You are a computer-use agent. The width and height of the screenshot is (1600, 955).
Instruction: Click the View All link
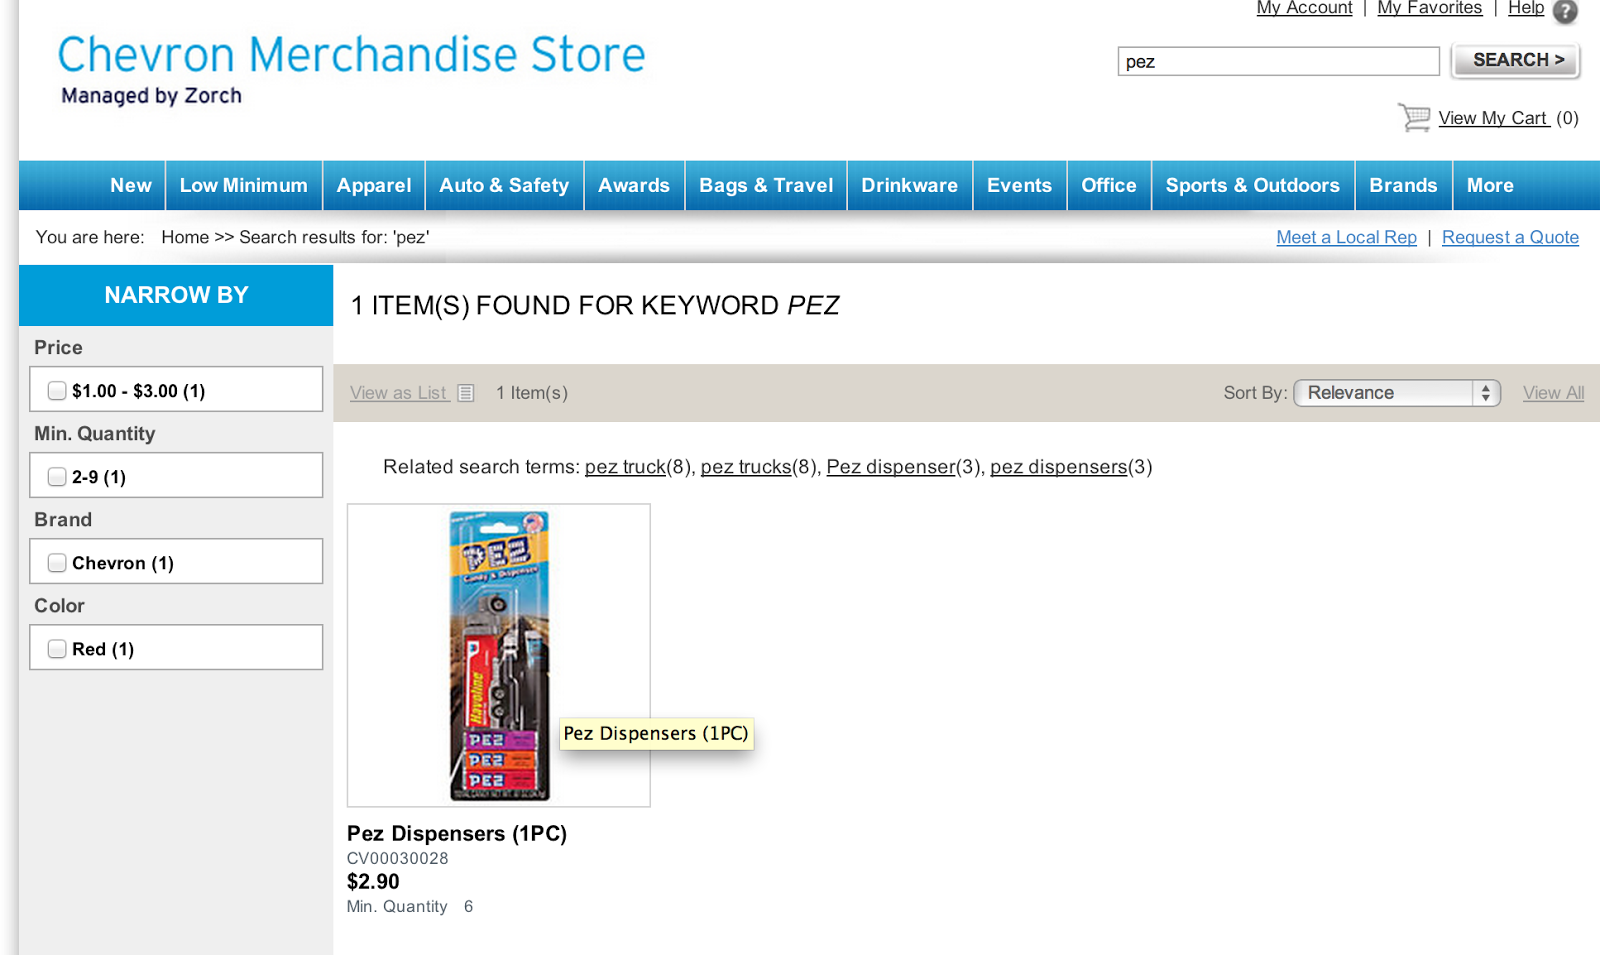[1553, 393]
